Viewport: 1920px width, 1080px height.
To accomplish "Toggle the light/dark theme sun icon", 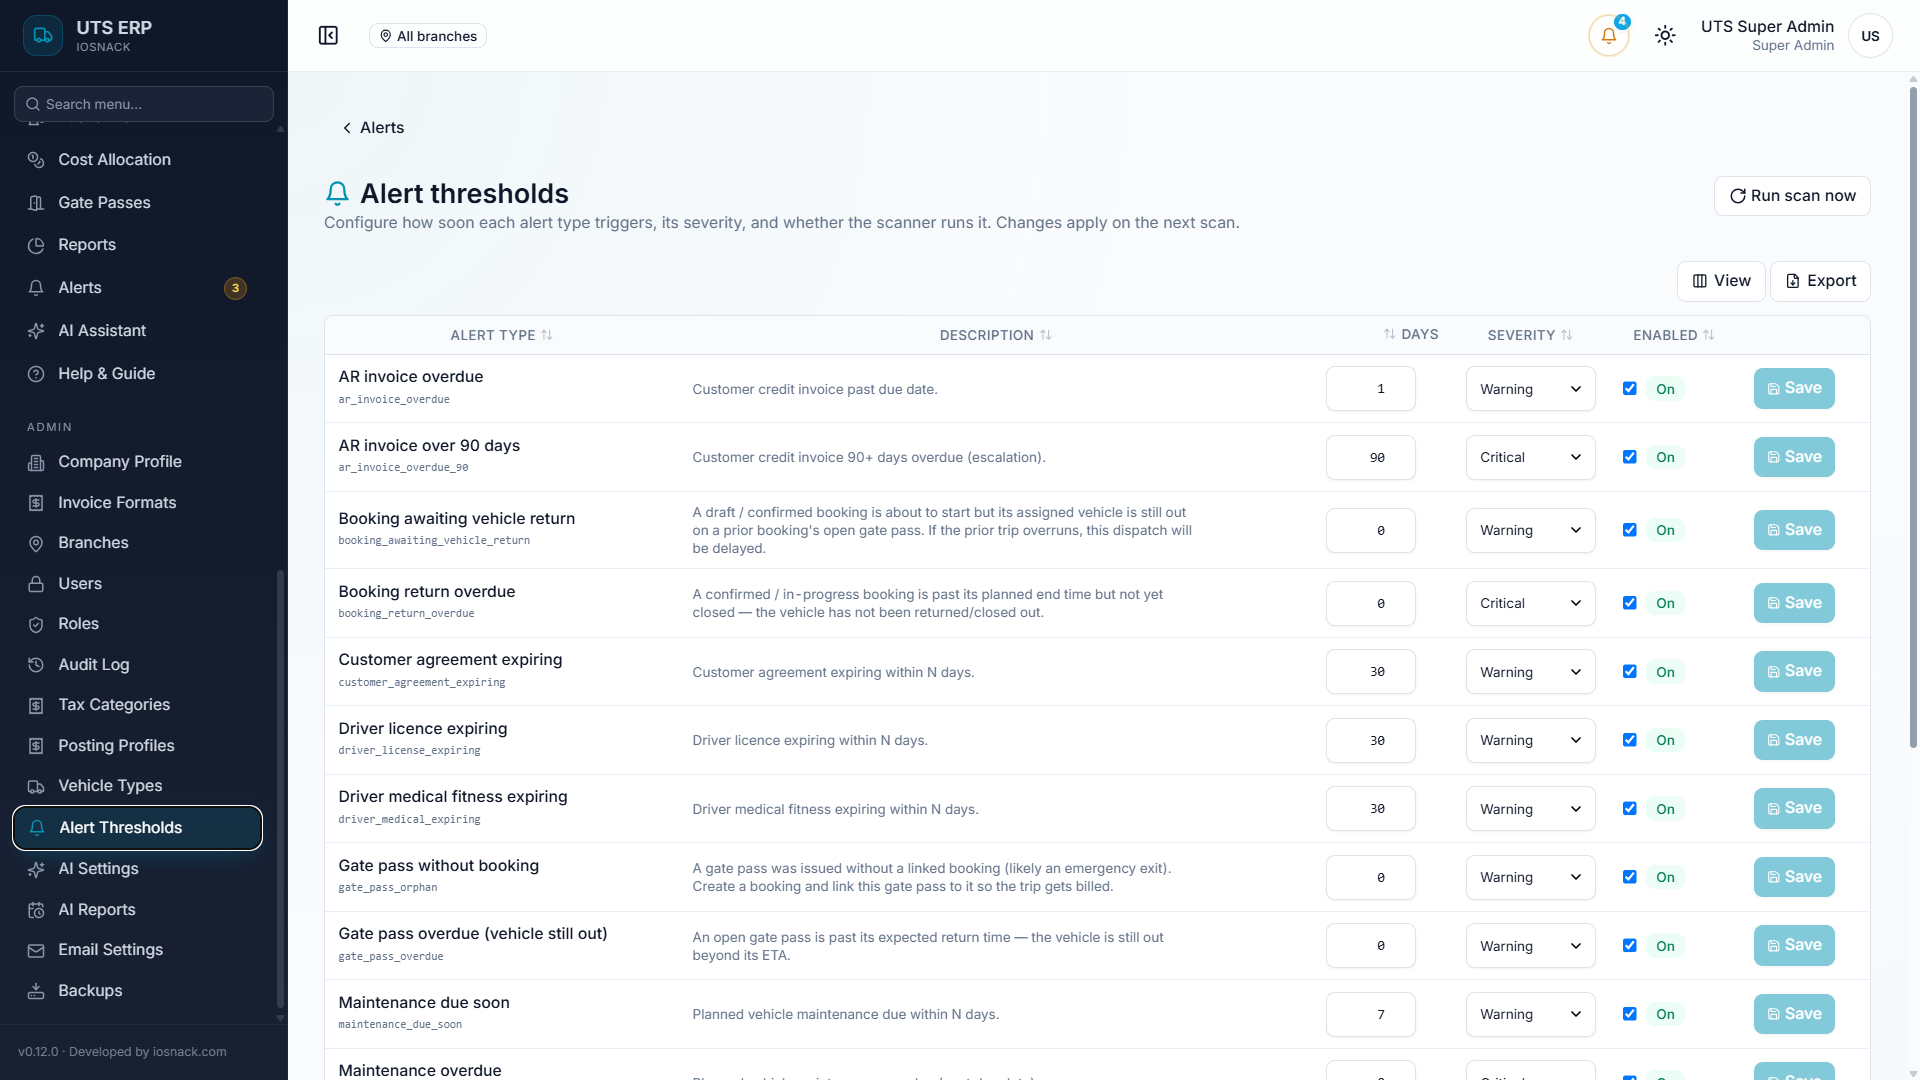I will 1665,36.
